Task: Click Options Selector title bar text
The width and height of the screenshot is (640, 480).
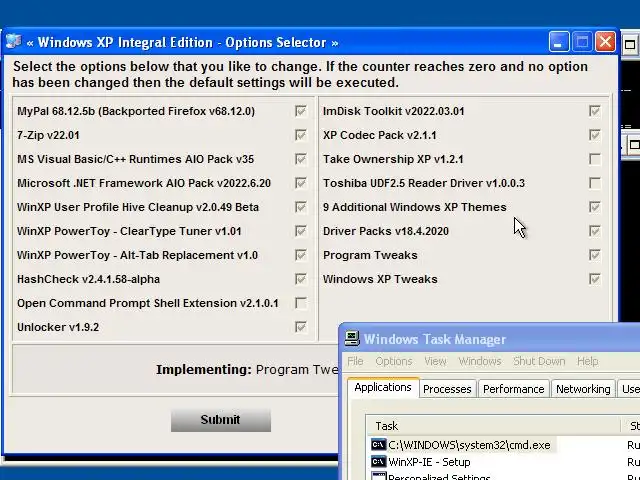Action: coord(182,42)
